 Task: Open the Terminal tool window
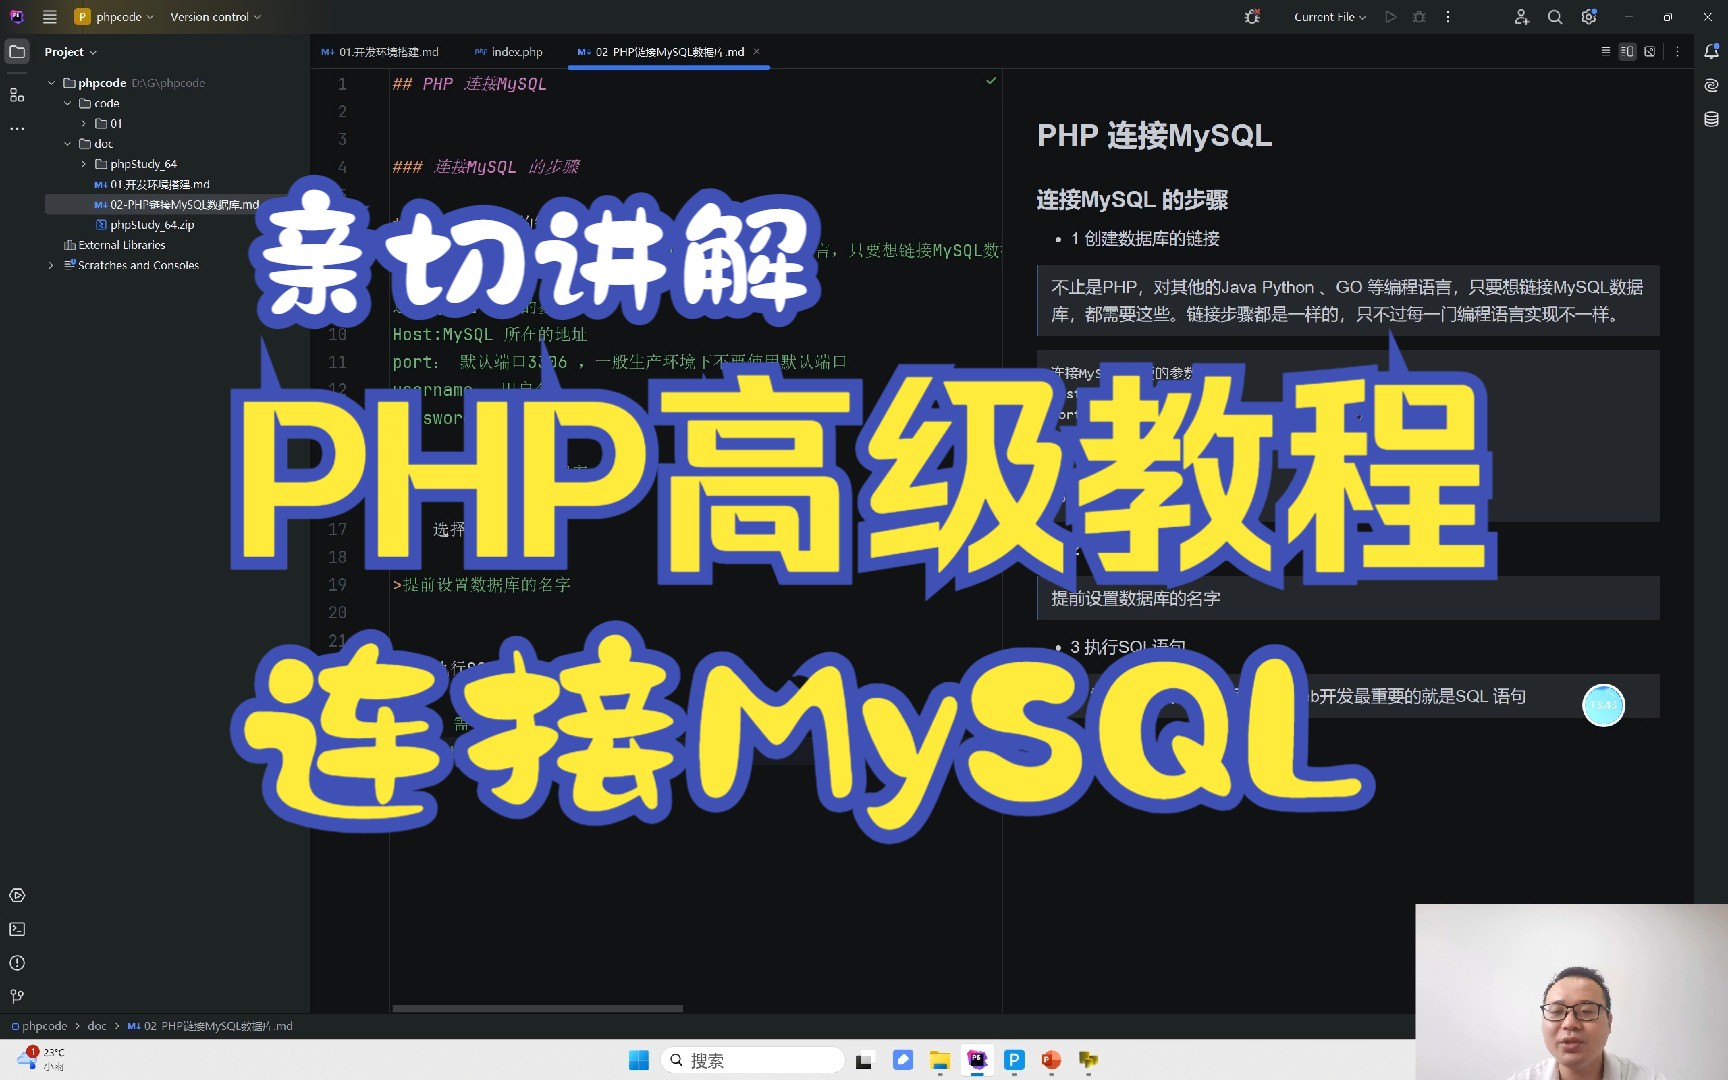tap(17, 929)
